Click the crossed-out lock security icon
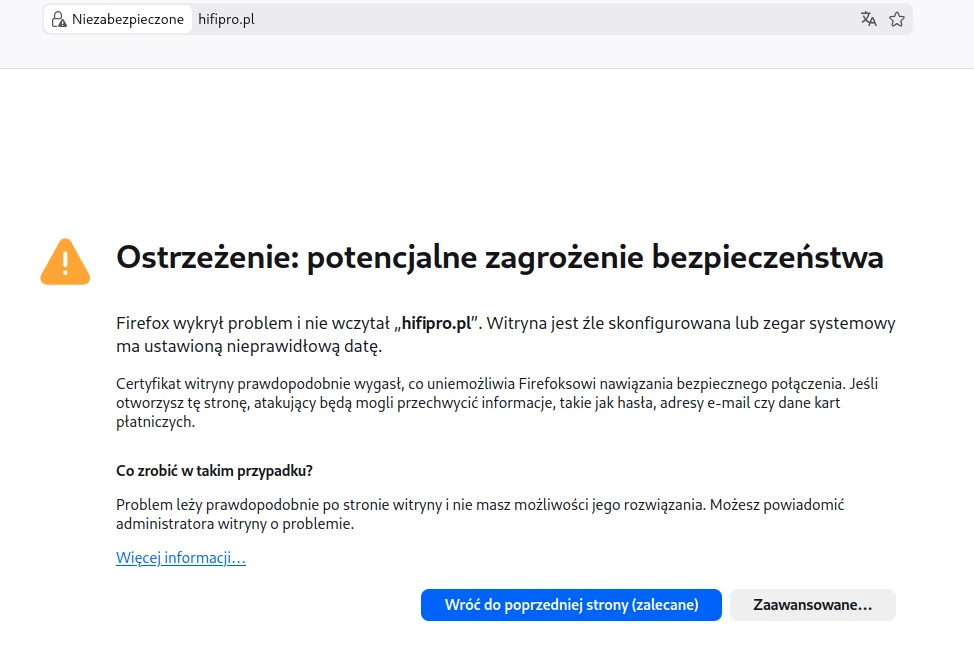974x658 pixels. pos(59,19)
